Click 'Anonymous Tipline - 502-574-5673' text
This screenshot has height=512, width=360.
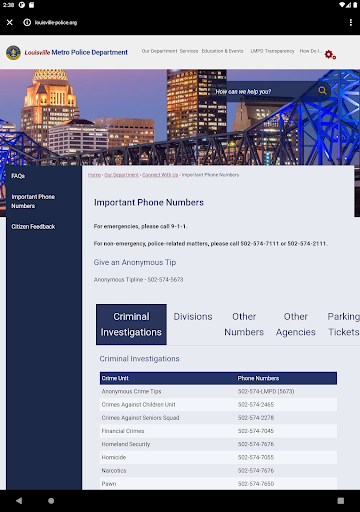coord(138,280)
